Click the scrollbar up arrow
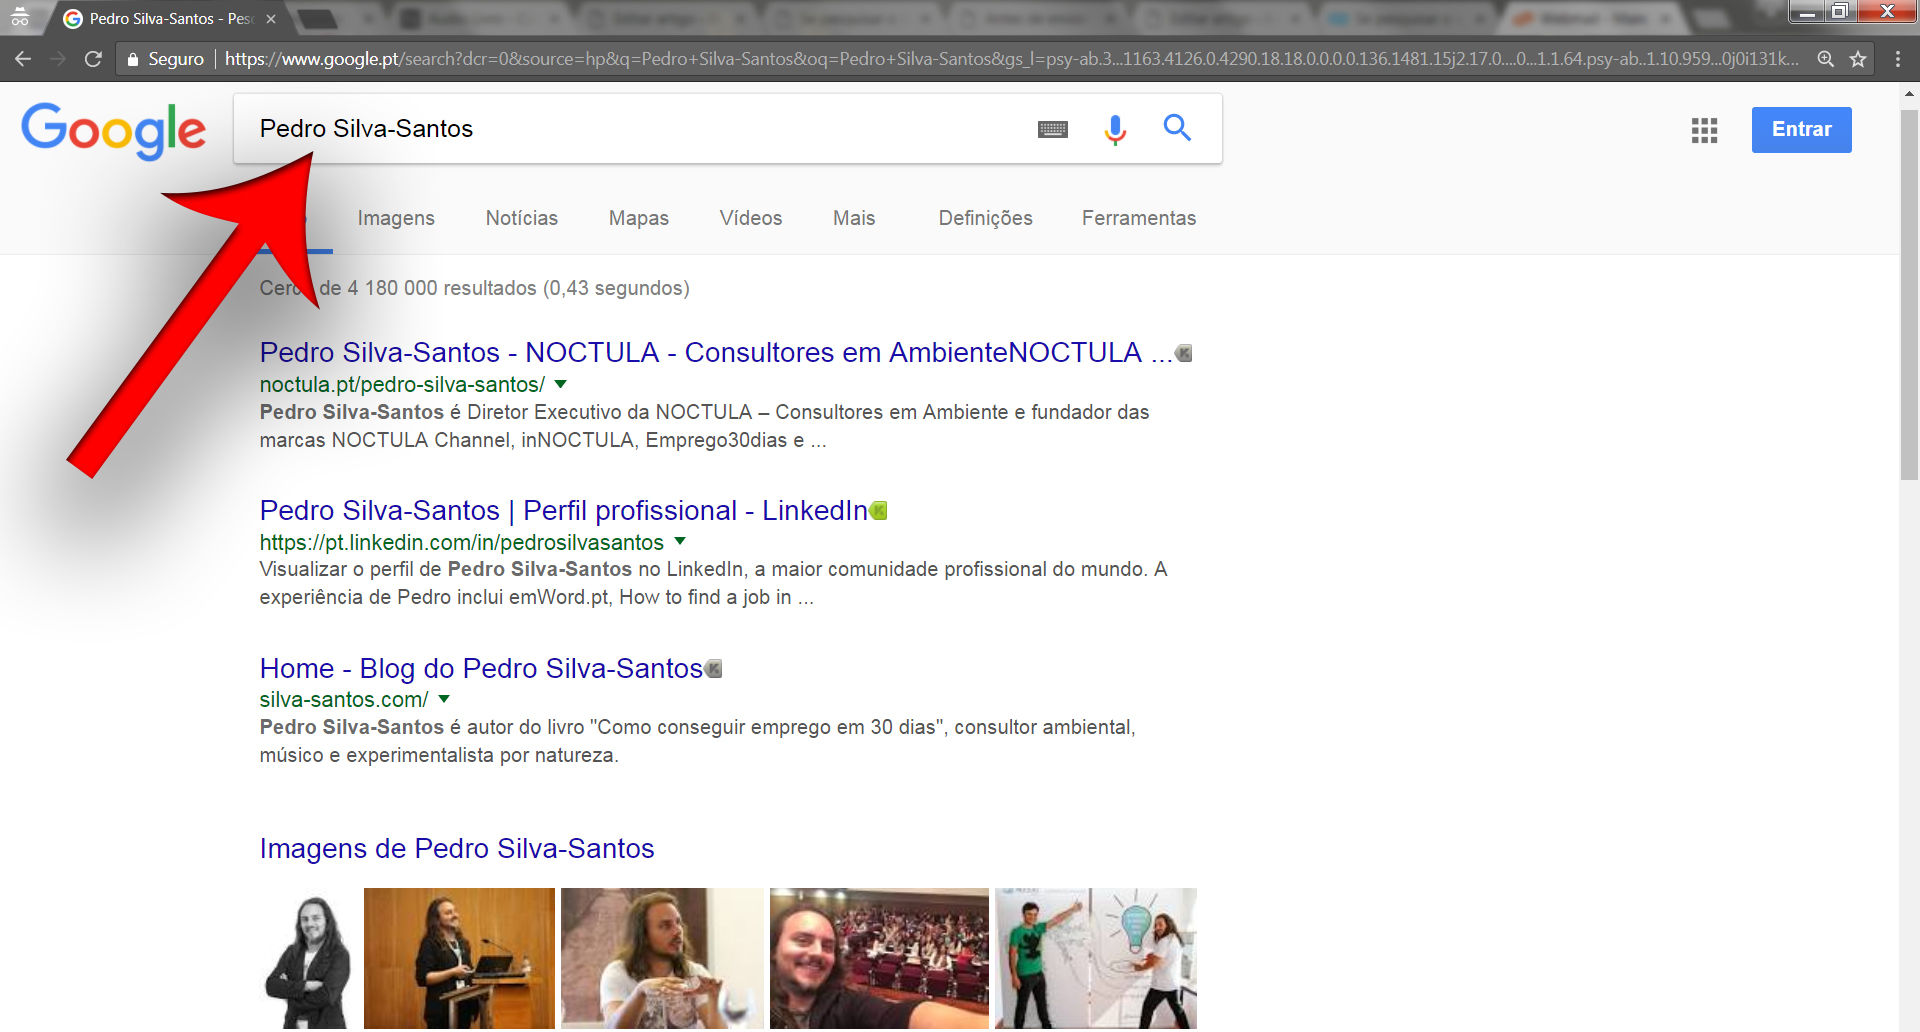 pyautogui.click(x=1909, y=94)
